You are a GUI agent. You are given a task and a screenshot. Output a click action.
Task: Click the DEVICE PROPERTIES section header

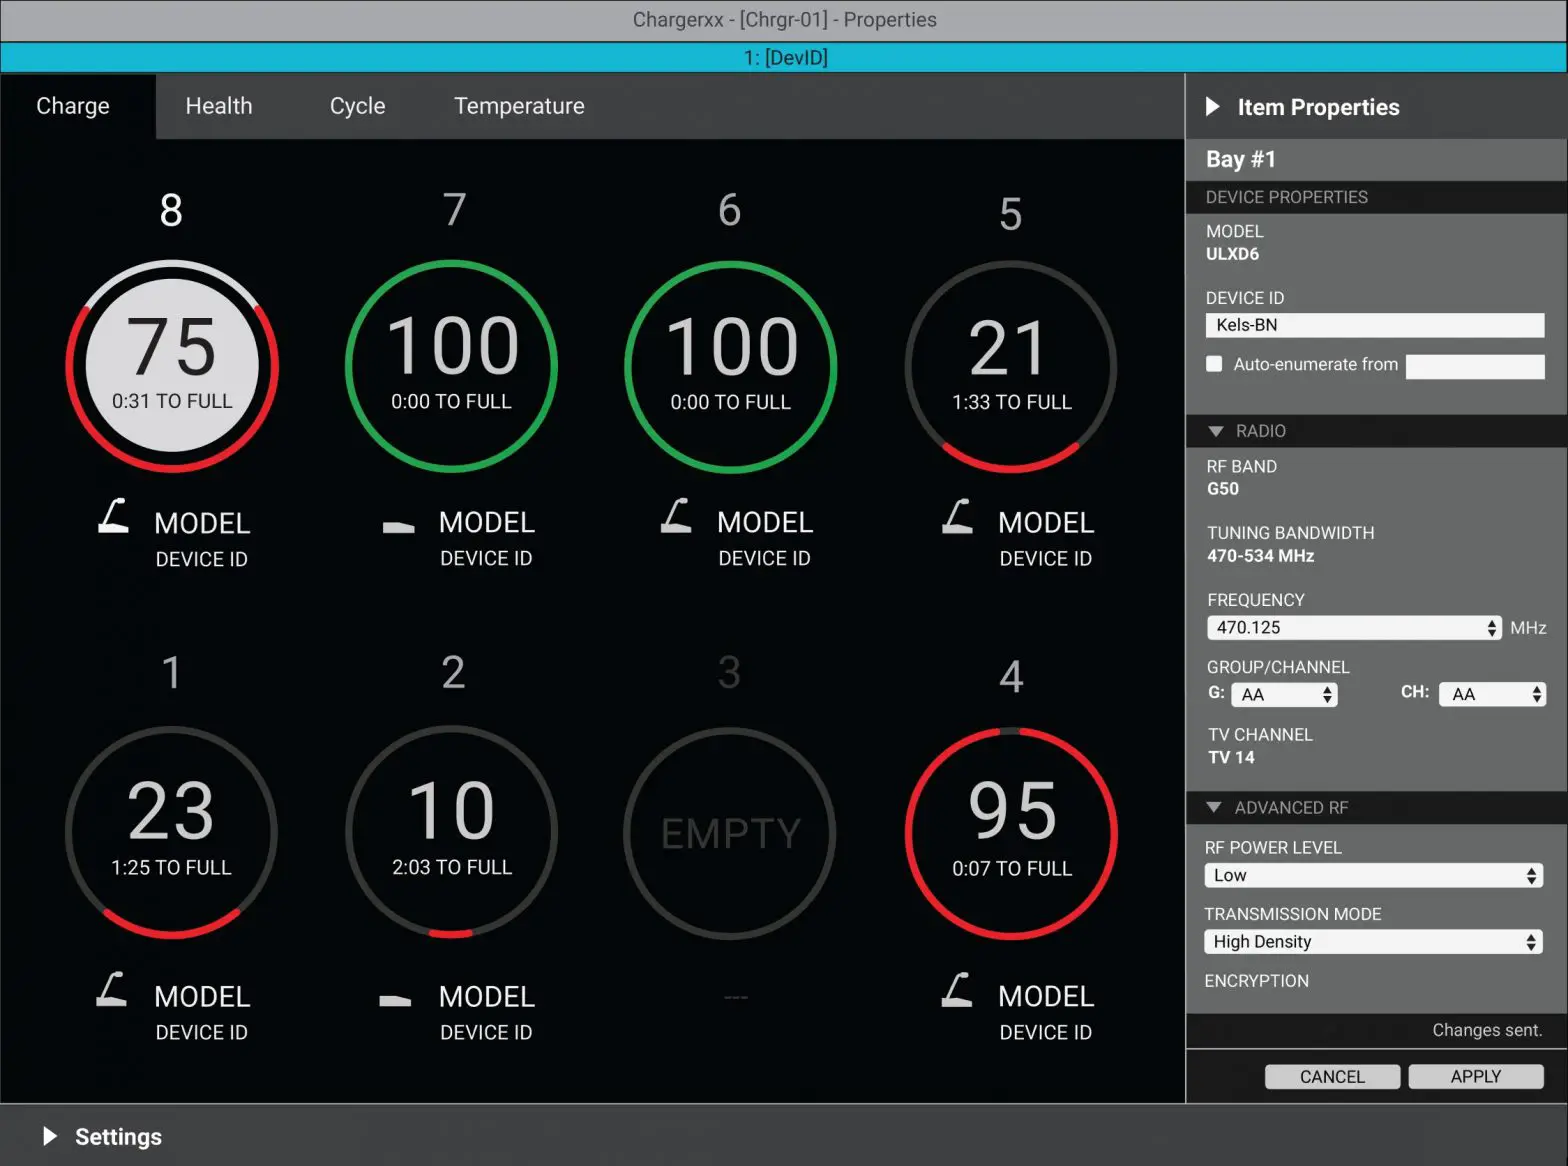click(1376, 197)
